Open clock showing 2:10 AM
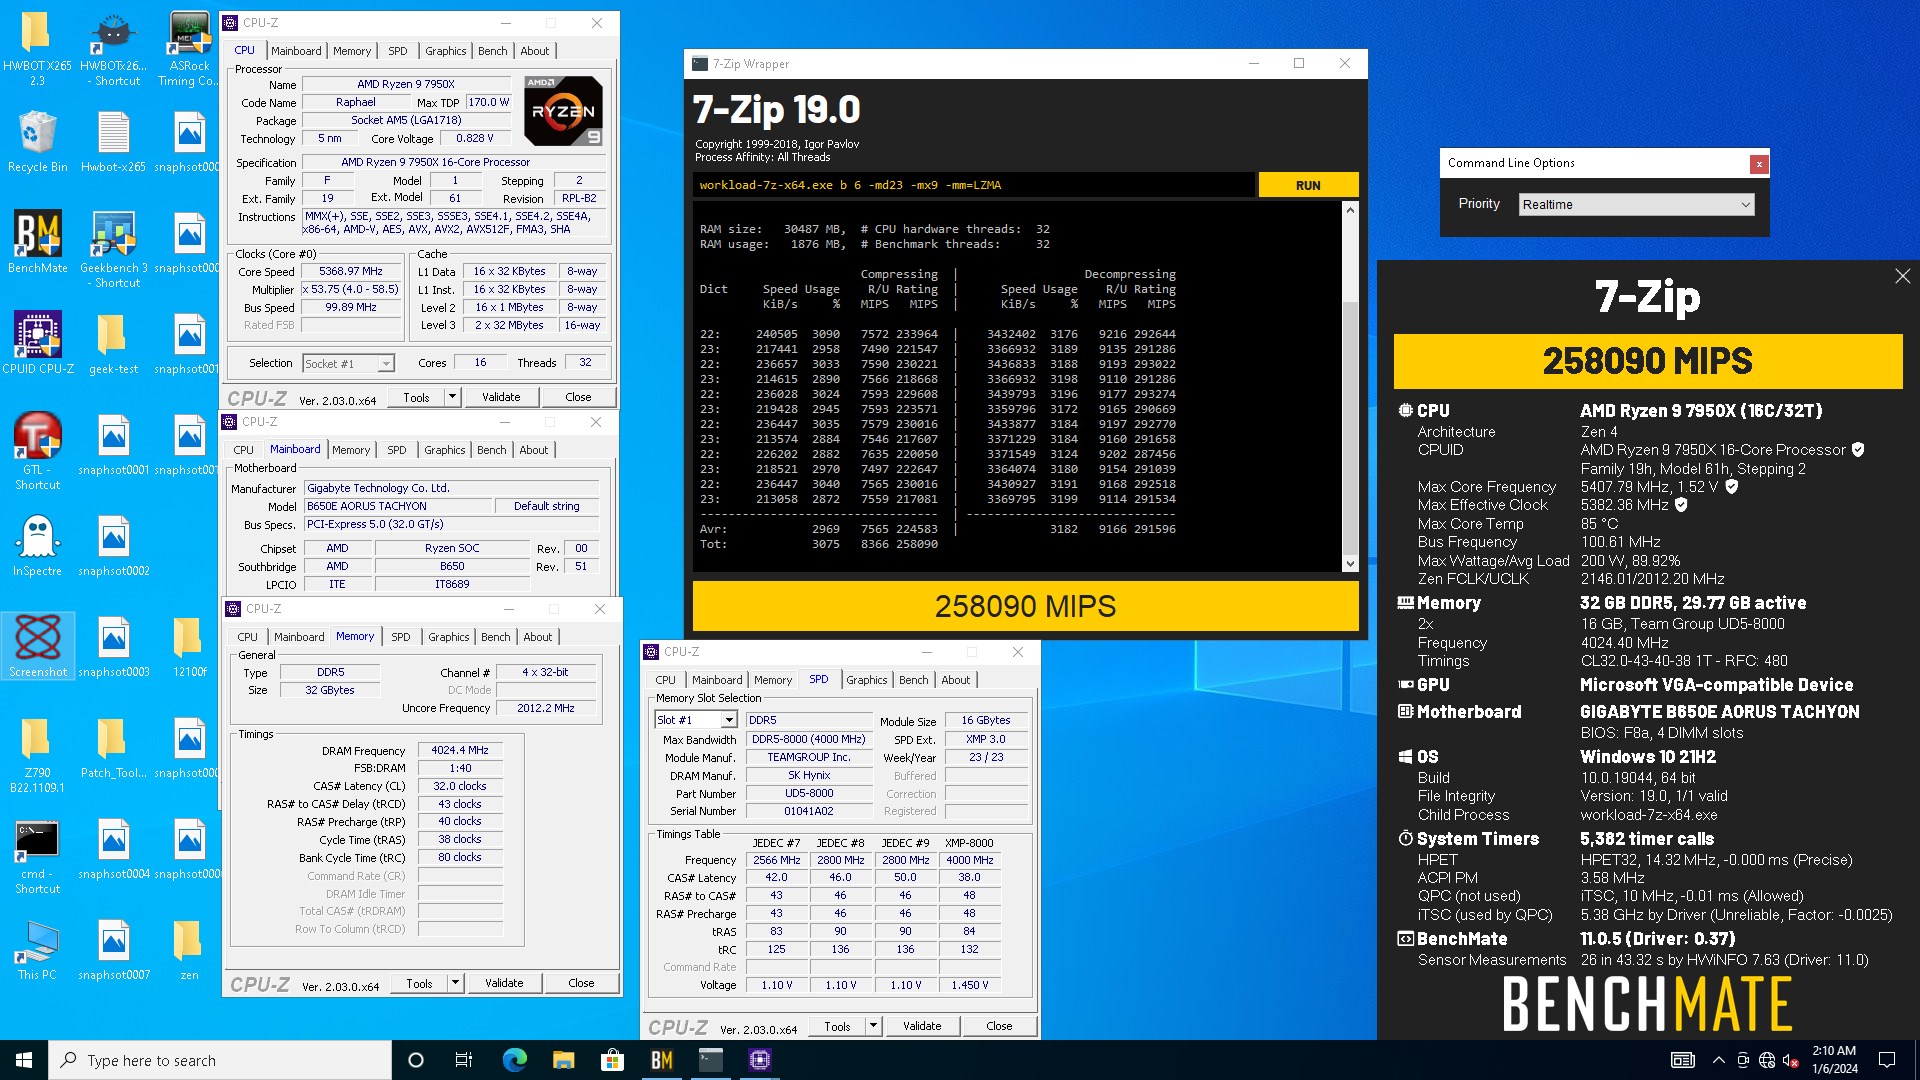 point(1835,1060)
